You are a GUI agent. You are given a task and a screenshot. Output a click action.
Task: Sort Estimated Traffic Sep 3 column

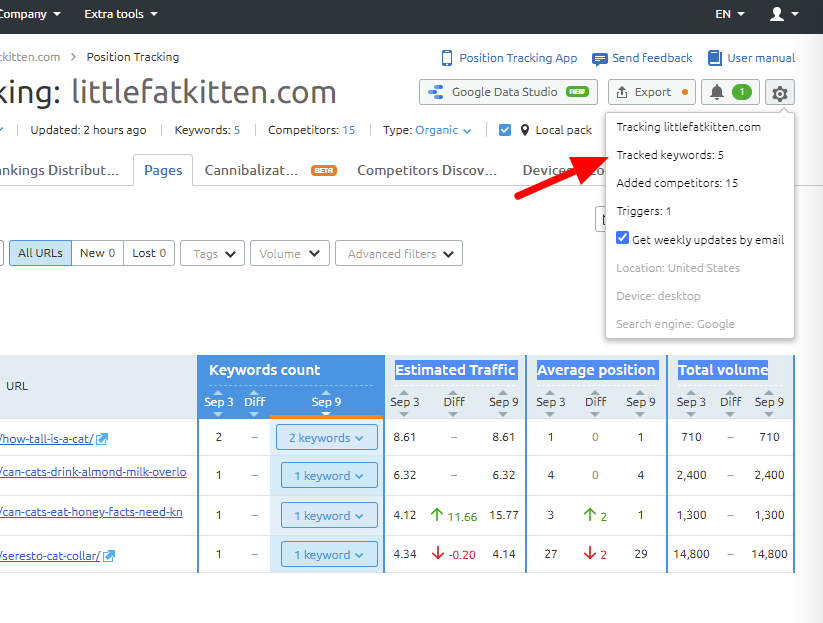[x=404, y=402]
